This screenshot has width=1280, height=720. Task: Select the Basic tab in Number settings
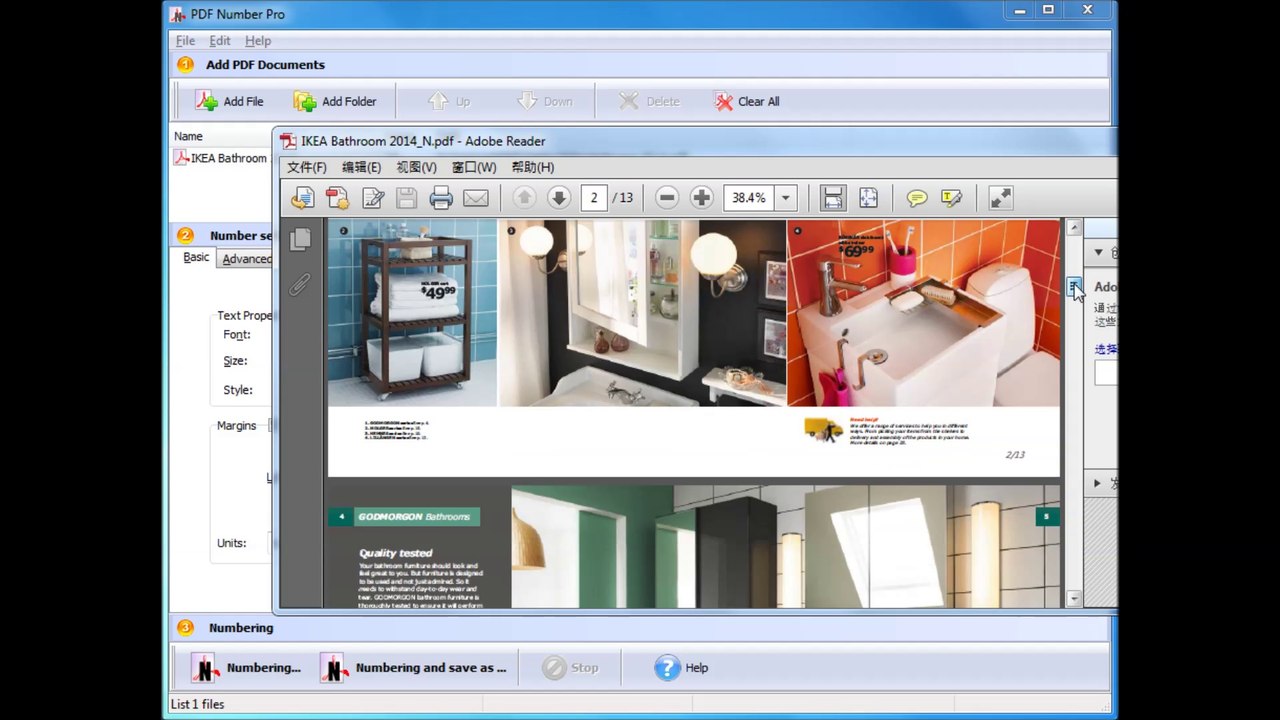point(196,258)
